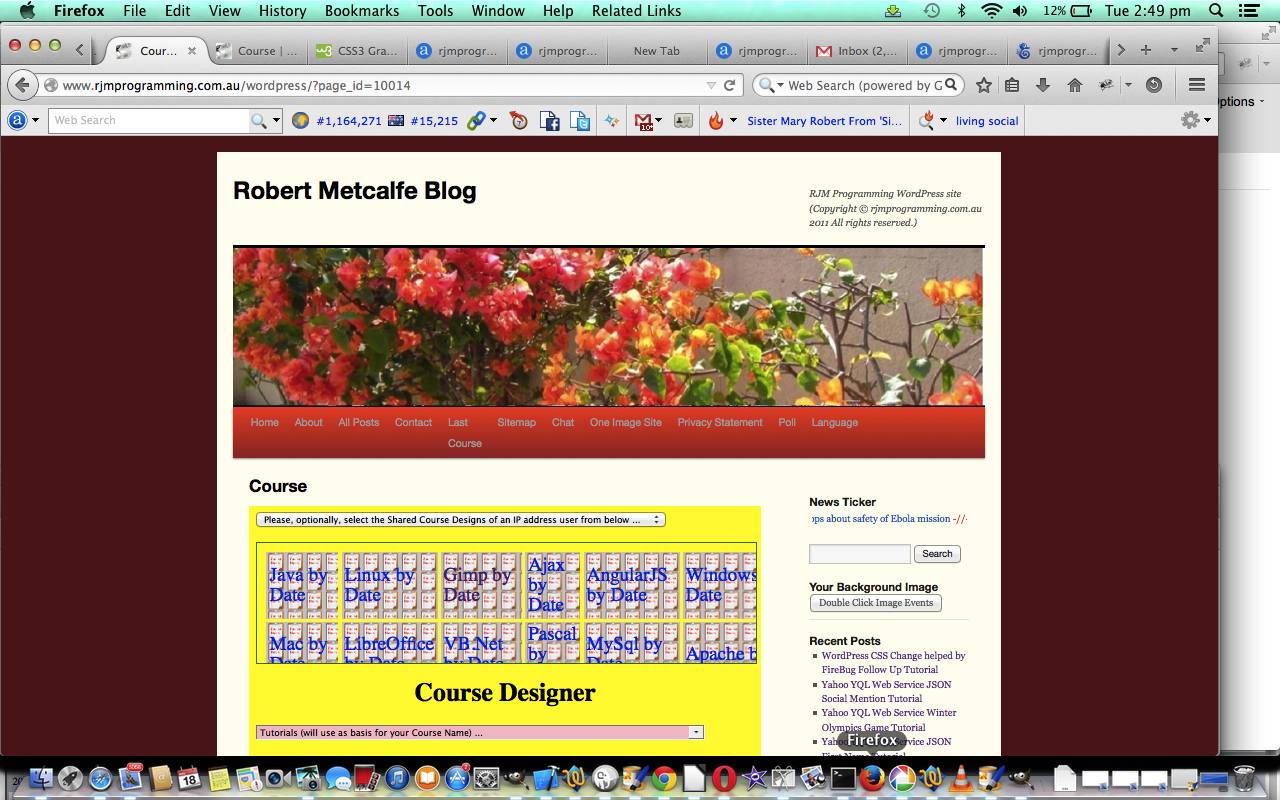Image resolution: width=1280 pixels, height=800 pixels.
Task: Open Alexa settings gear dropdown arrow
Action: [1207, 121]
